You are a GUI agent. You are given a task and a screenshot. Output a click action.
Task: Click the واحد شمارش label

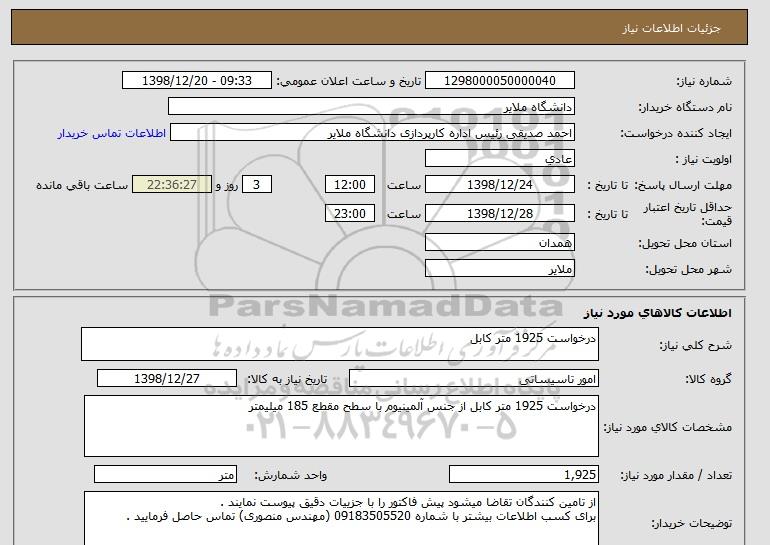pyautogui.click(x=290, y=475)
